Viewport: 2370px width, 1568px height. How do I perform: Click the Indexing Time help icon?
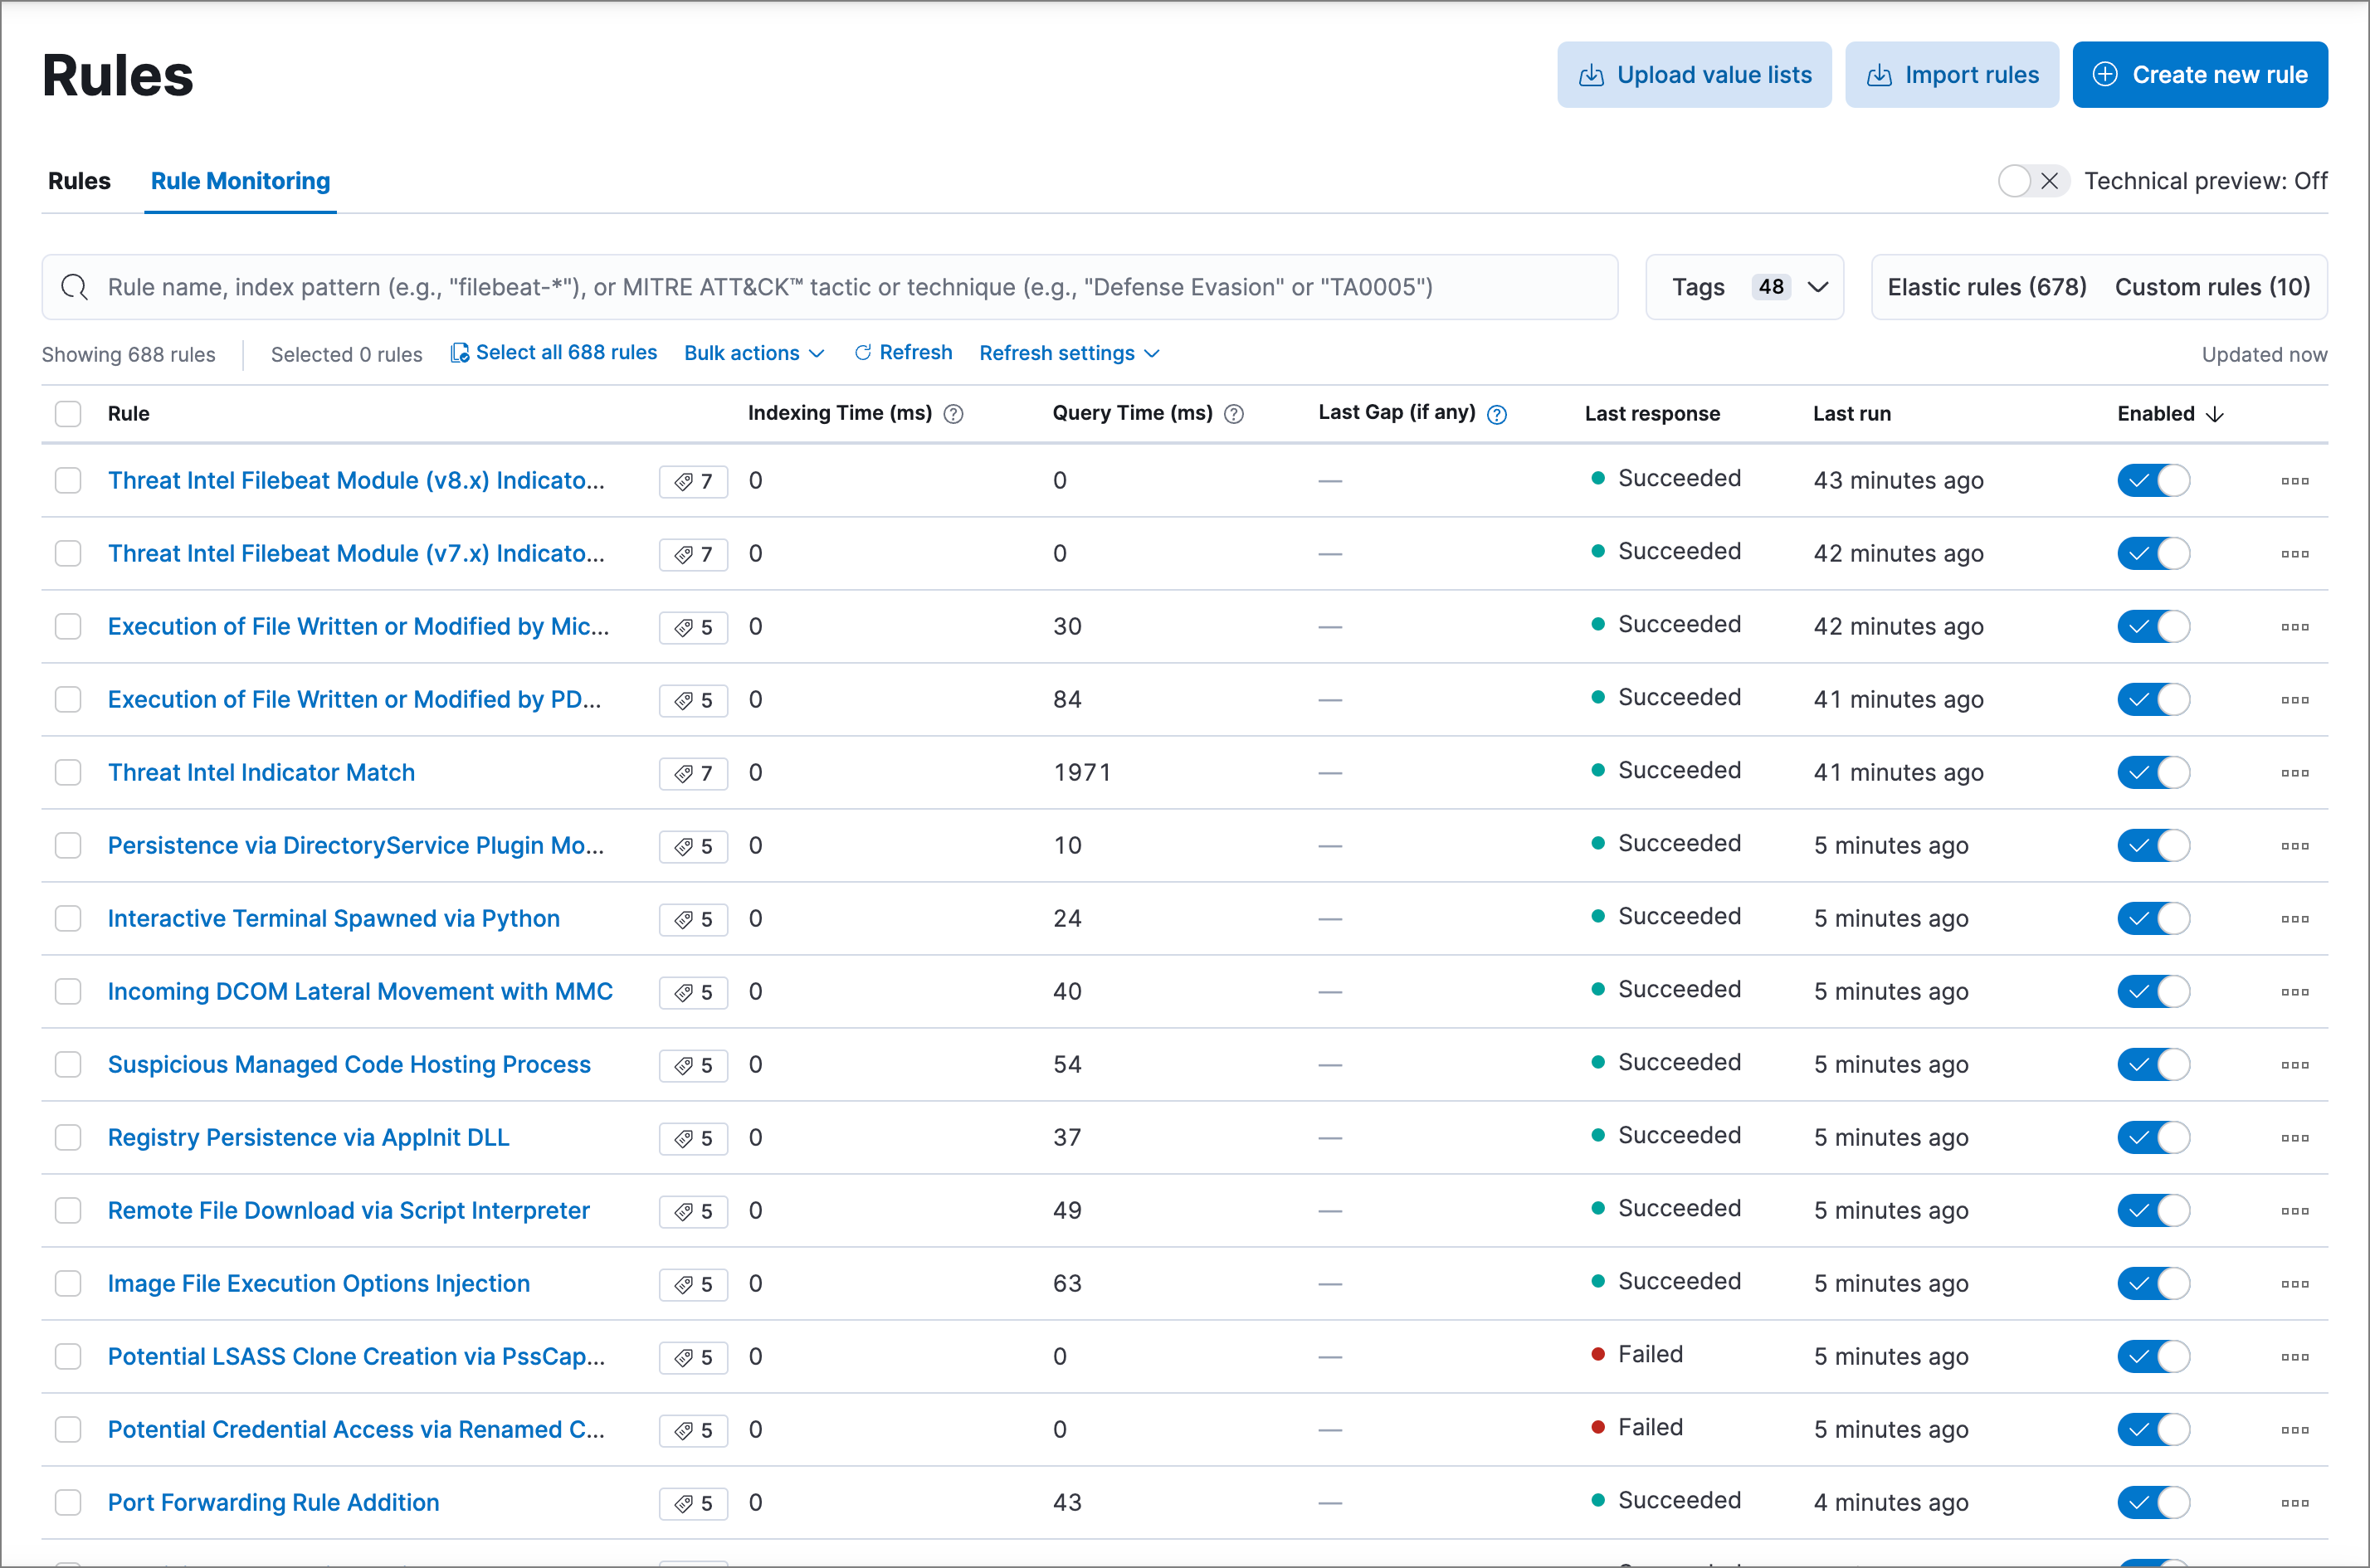(953, 414)
